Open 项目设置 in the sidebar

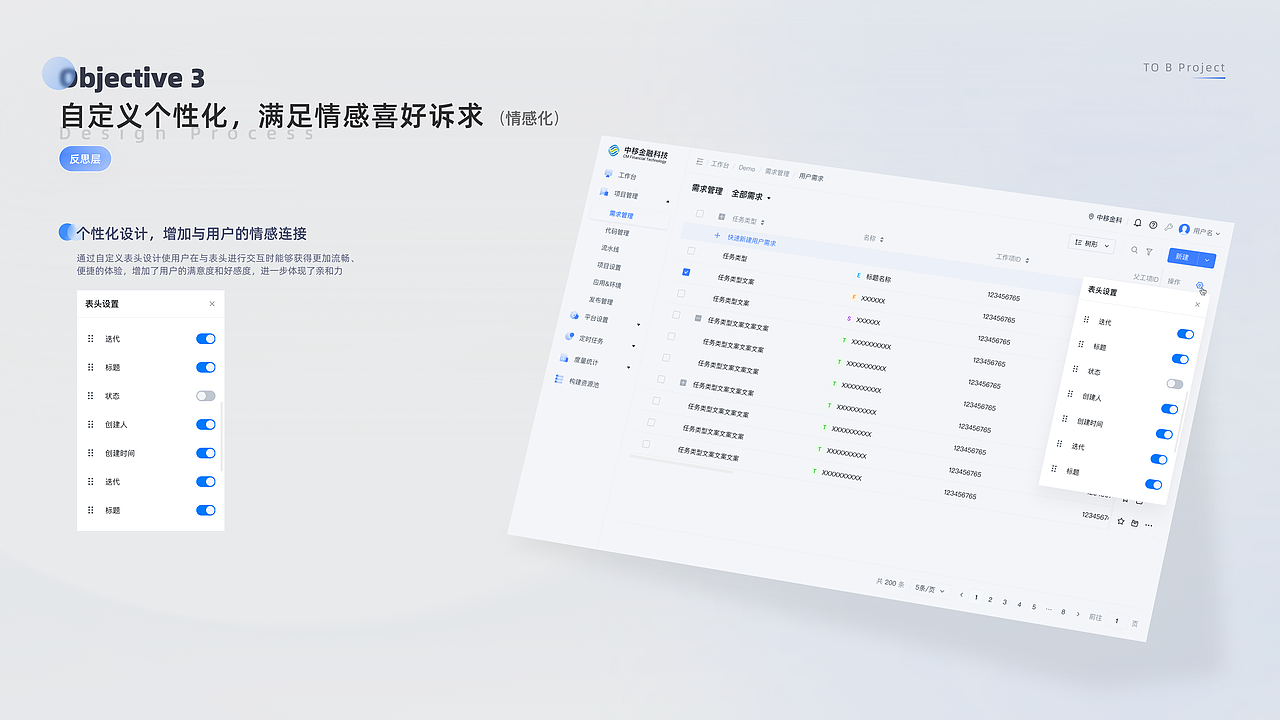pos(609,266)
